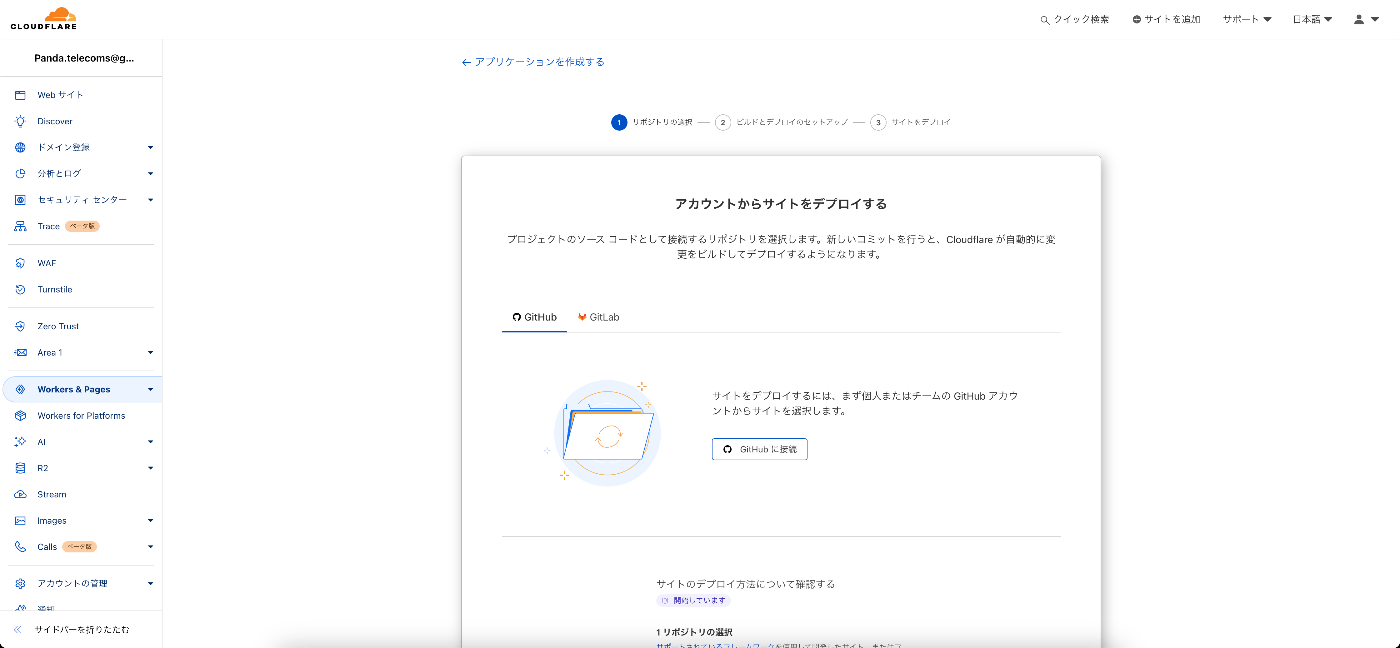Expand the Images submenu arrow
The width and height of the screenshot is (1400, 648).
click(x=150, y=520)
